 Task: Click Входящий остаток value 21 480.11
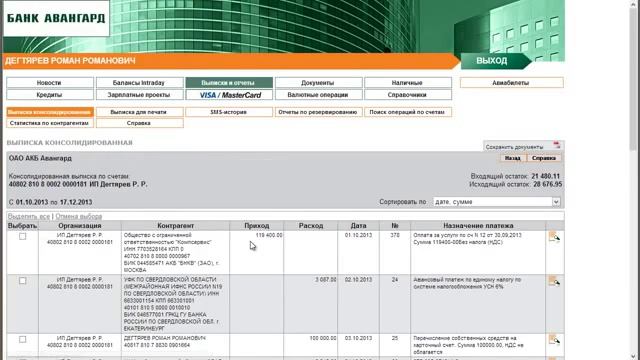coord(546,176)
